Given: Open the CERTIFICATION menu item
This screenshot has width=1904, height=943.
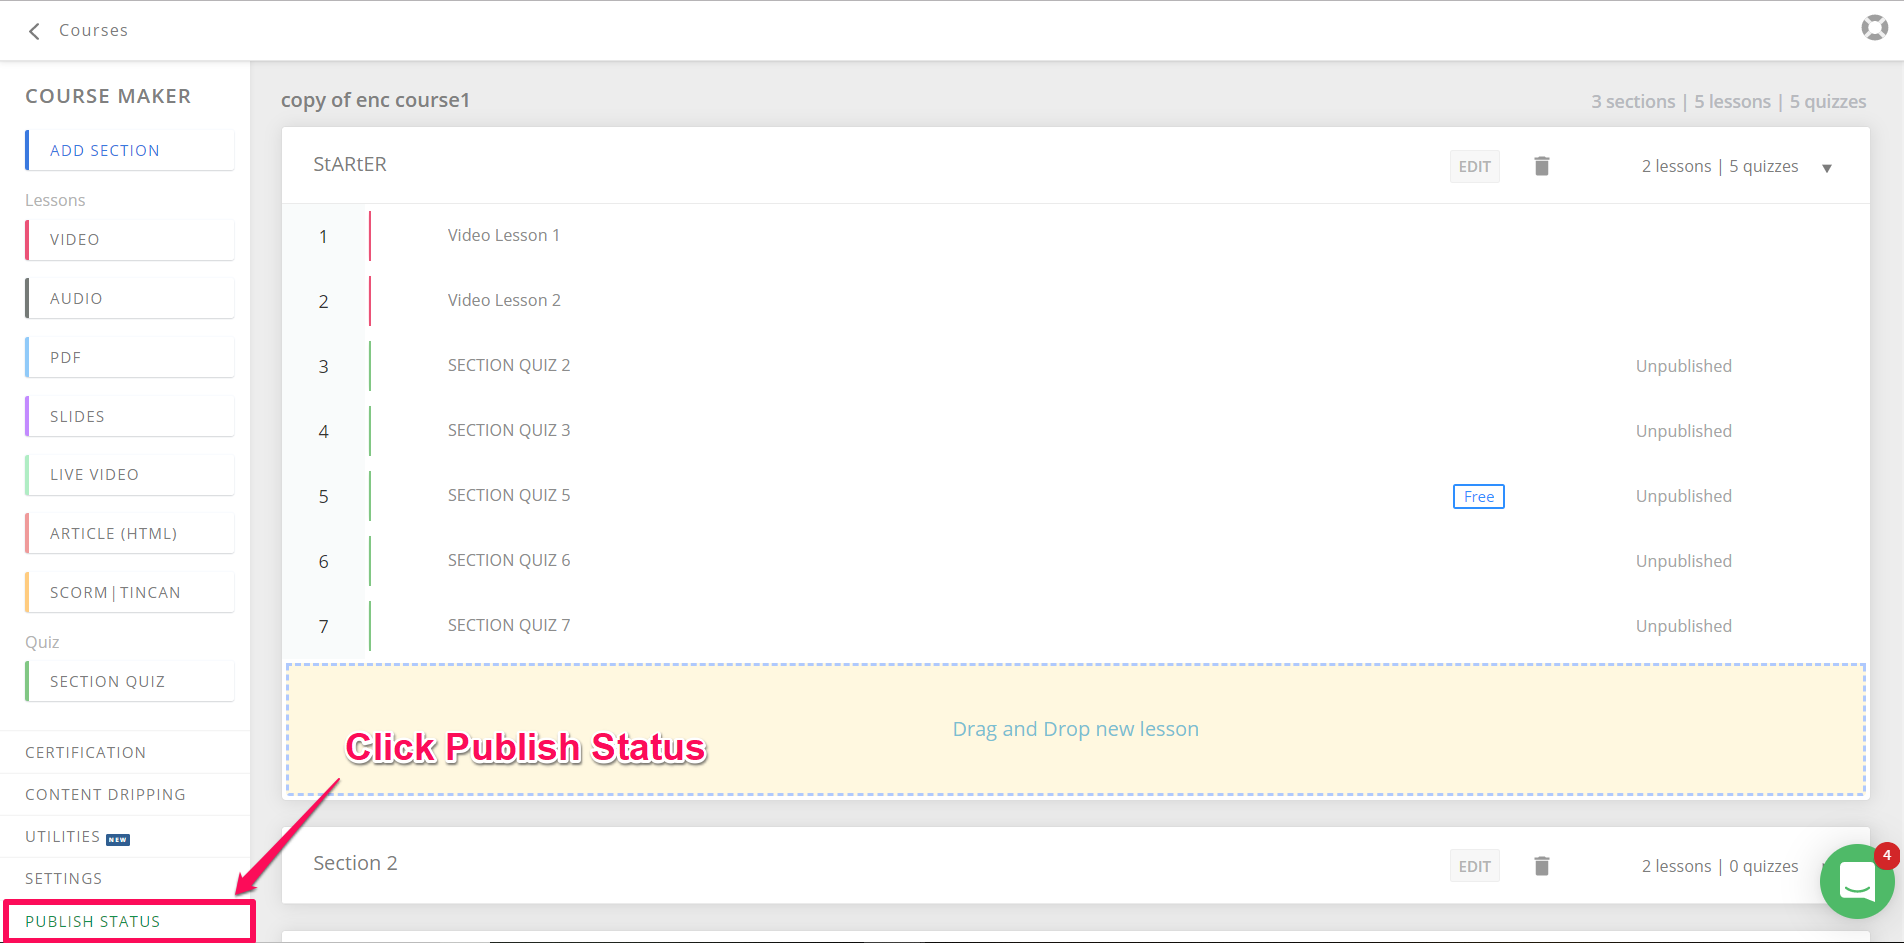Looking at the screenshot, I should (x=86, y=753).
